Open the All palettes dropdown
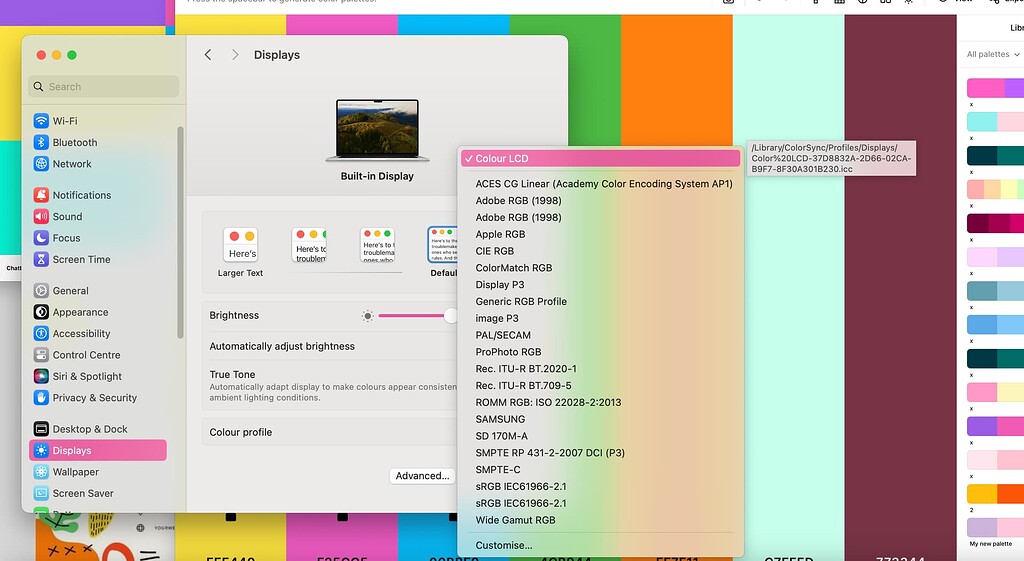Image resolution: width=1024 pixels, height=561 pixels. (x=993, y=54)
